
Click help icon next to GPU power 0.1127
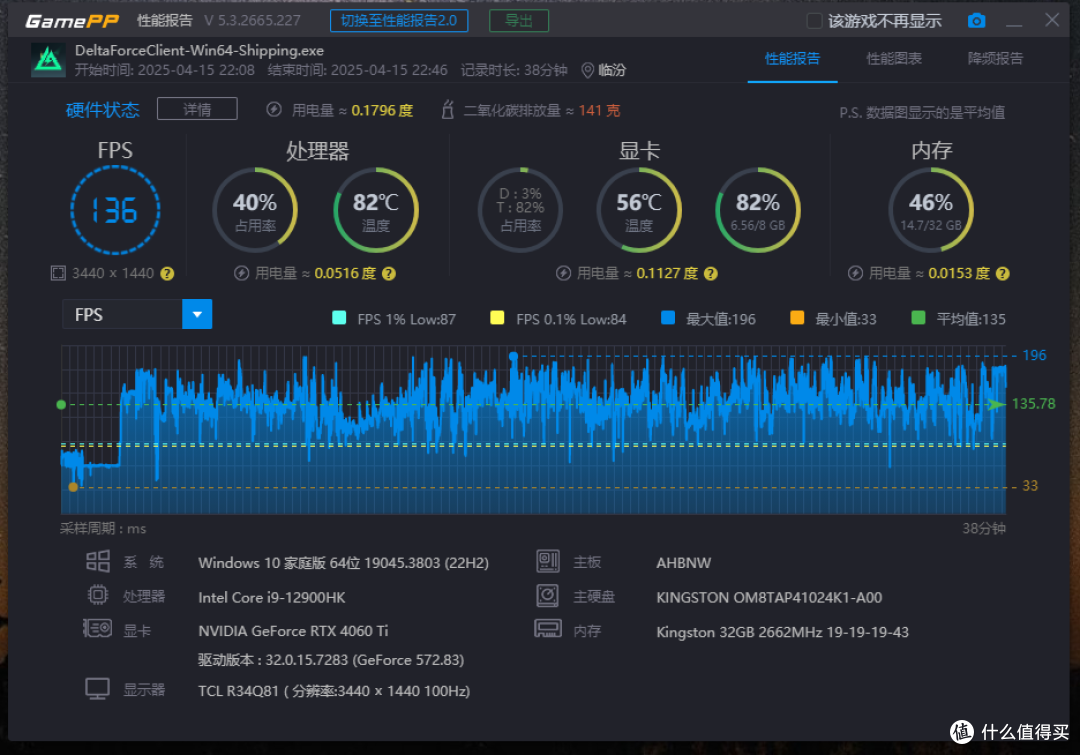tap(711, 273)
